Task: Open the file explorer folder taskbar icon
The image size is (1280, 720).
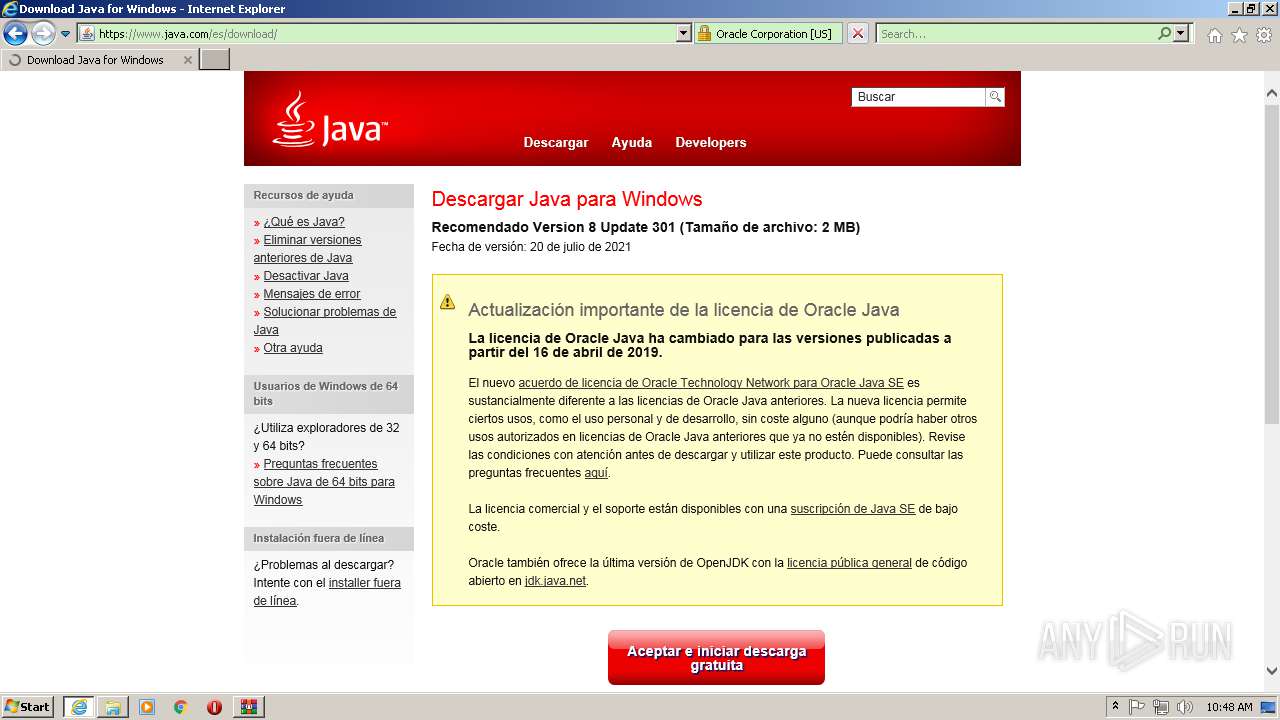Action: [113, 707]
